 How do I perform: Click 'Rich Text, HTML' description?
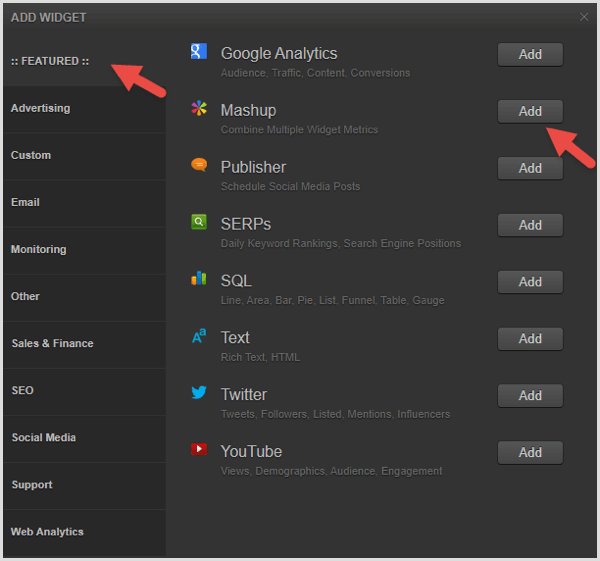tap(260, 357)
